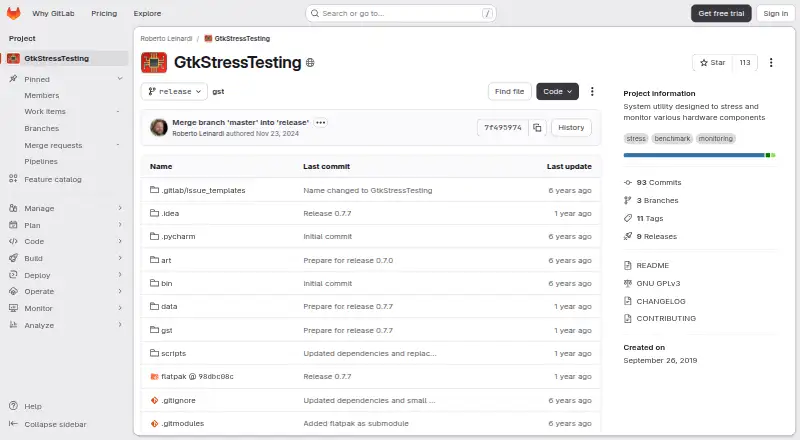Viewport: 800px width, 440px height.
Task: Click the GNU GPLv3 license scale icon
Action: point(628,283)
